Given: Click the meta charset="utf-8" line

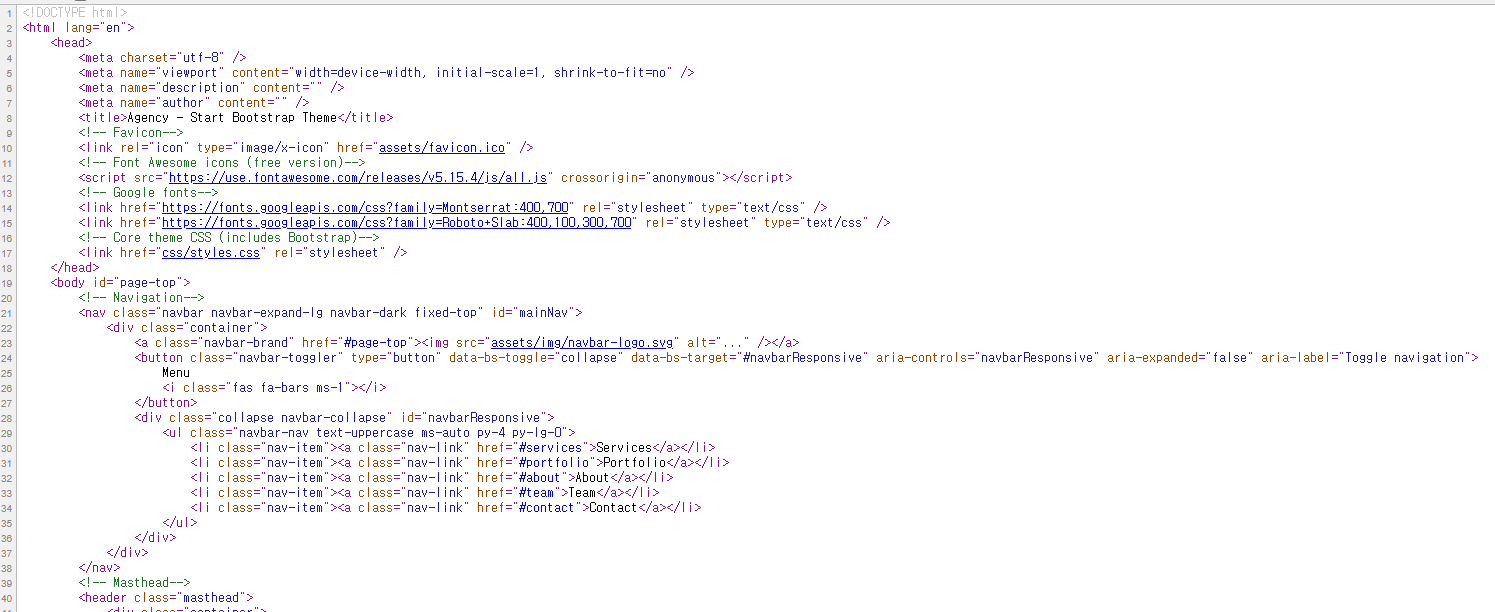Looking at the screenshot, I should point(162,58).
